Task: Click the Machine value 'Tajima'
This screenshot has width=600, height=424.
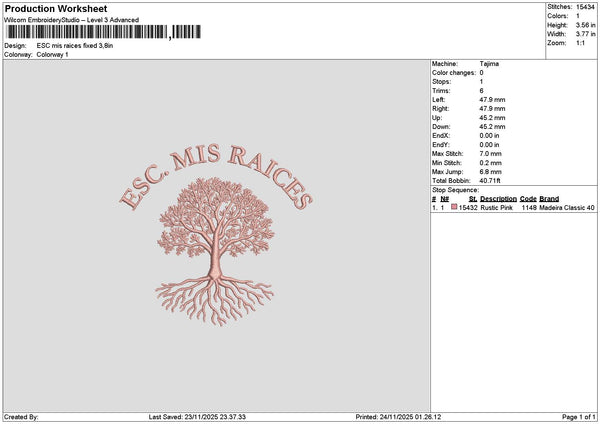Action: coord(489,64)
